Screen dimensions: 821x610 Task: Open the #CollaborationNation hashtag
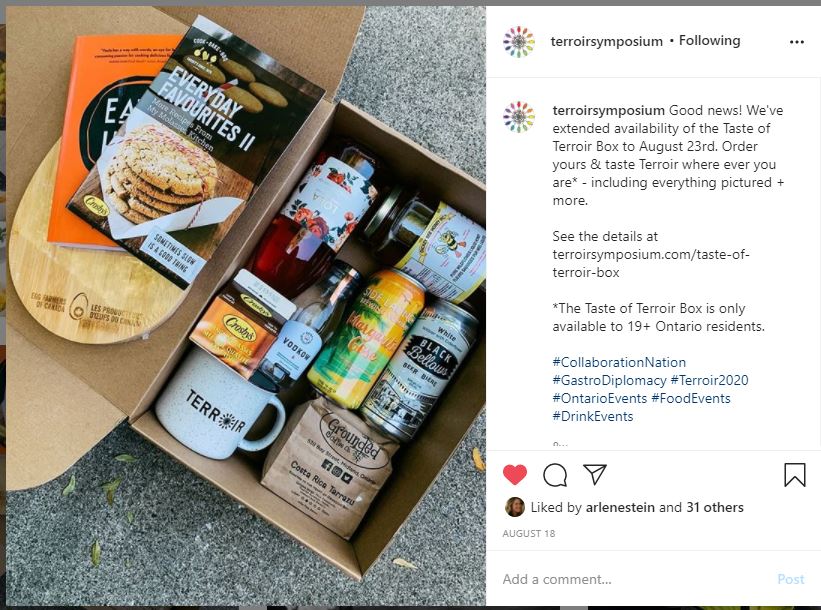[x=619, y=362]
